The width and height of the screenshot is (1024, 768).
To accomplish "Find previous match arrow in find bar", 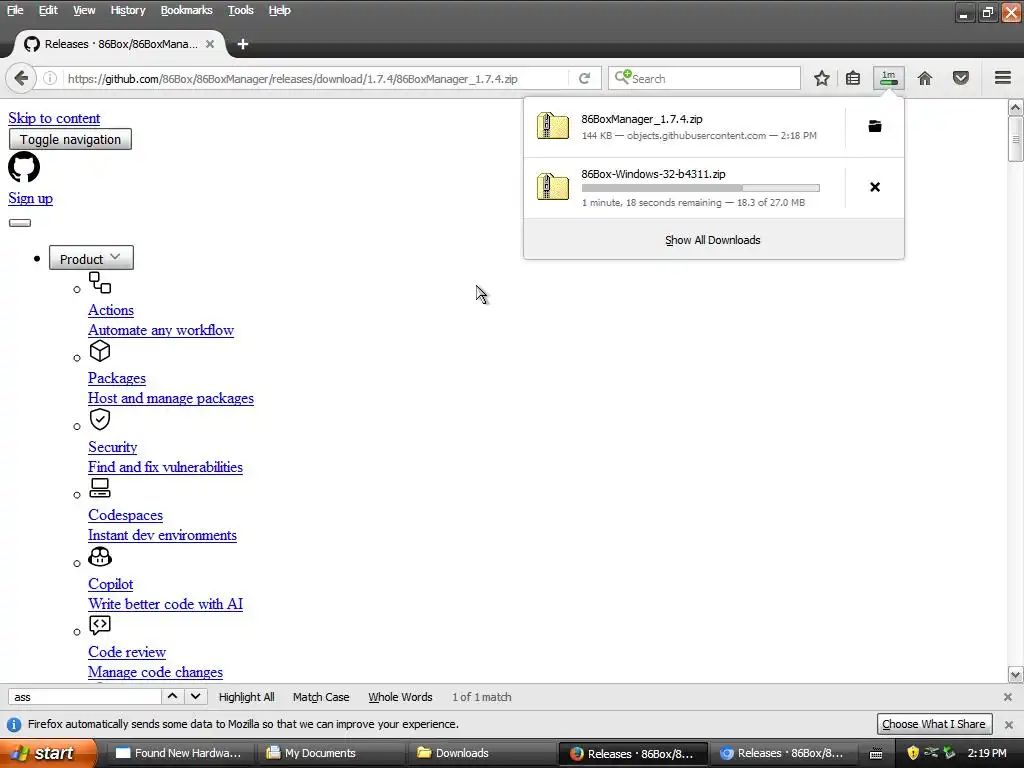I will tap(172, 696).
